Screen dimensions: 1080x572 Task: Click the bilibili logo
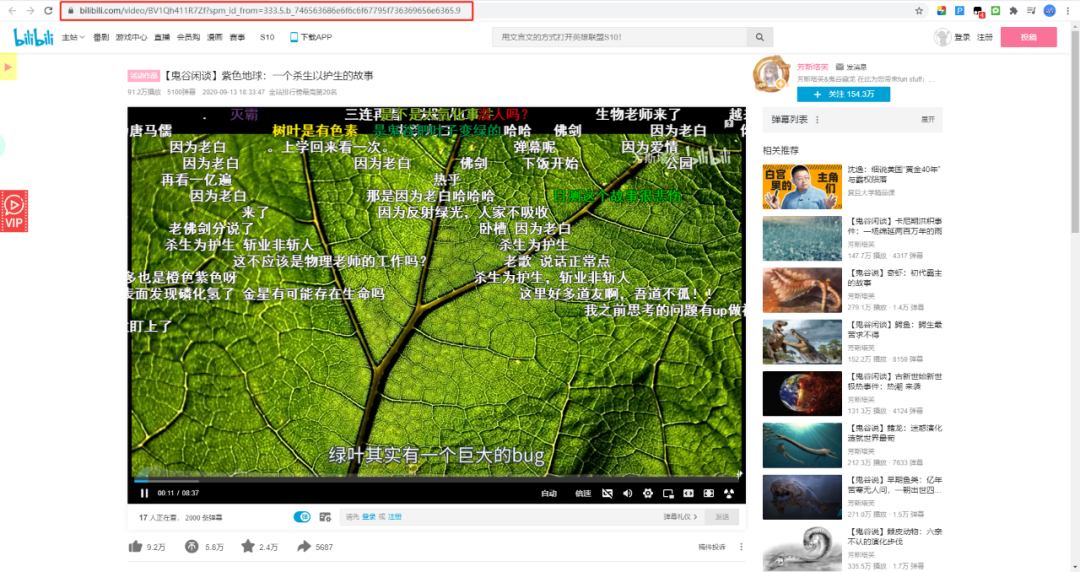point(34,37)
